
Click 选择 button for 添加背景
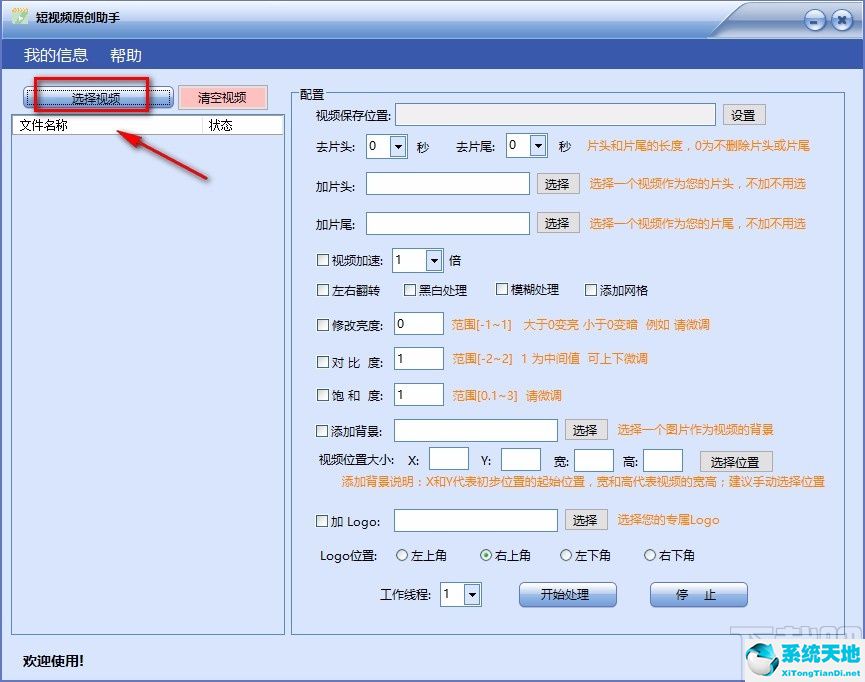tap(586, 430)
